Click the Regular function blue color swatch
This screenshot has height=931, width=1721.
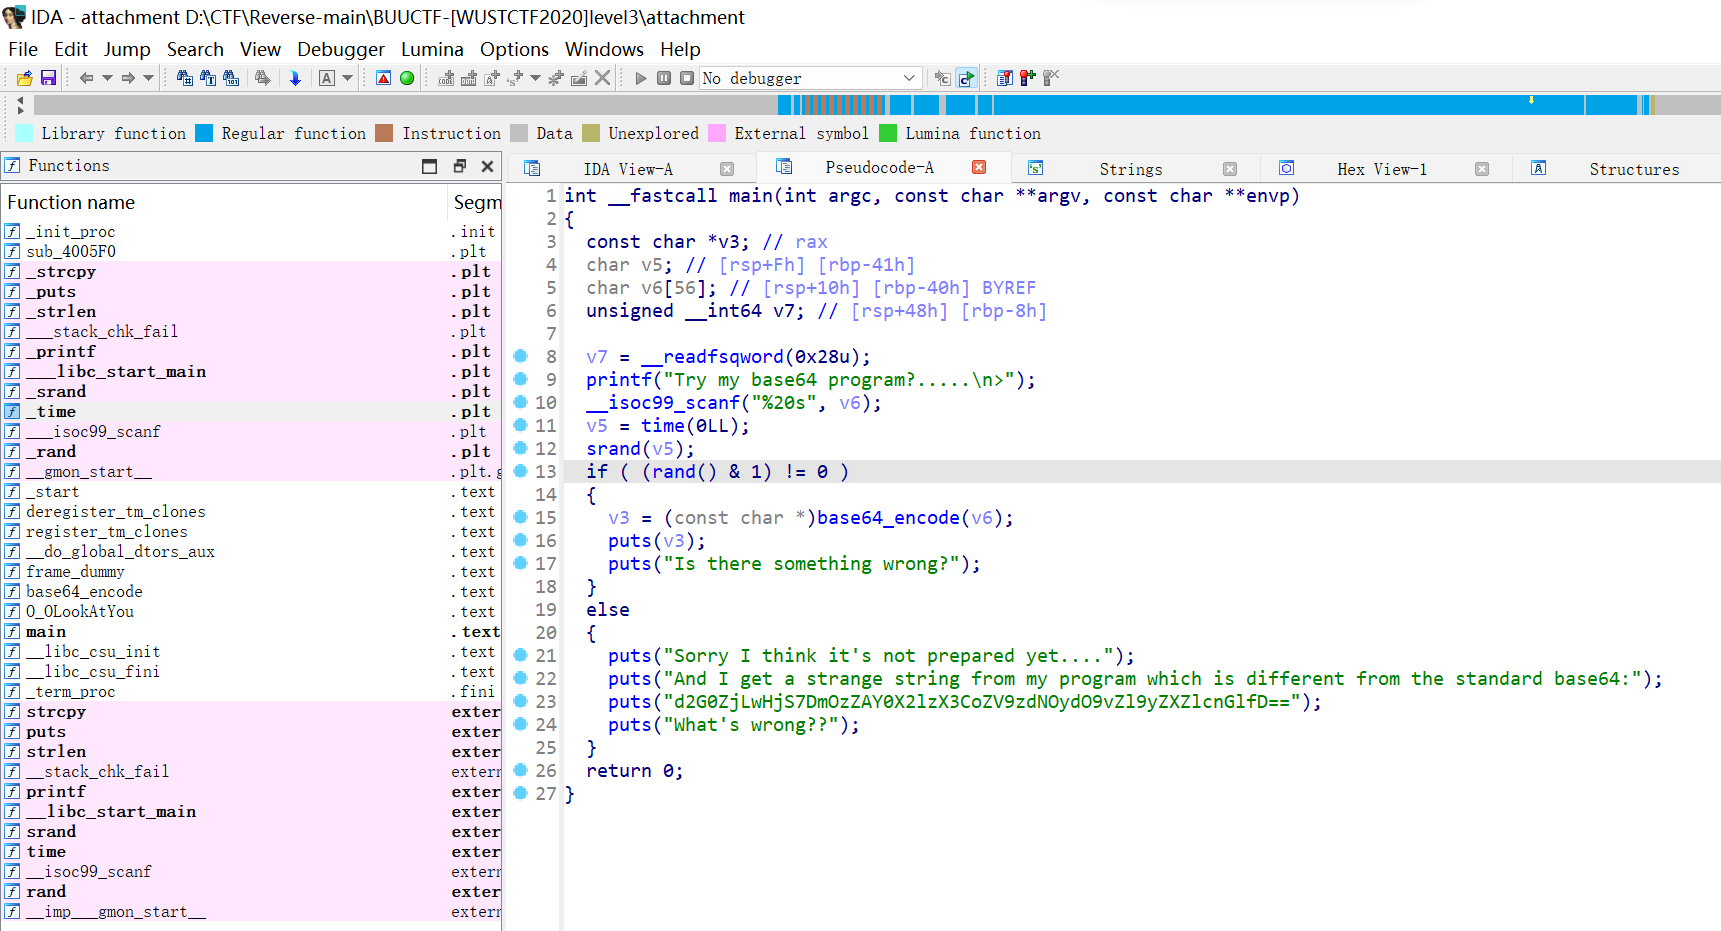coord(204,133)
